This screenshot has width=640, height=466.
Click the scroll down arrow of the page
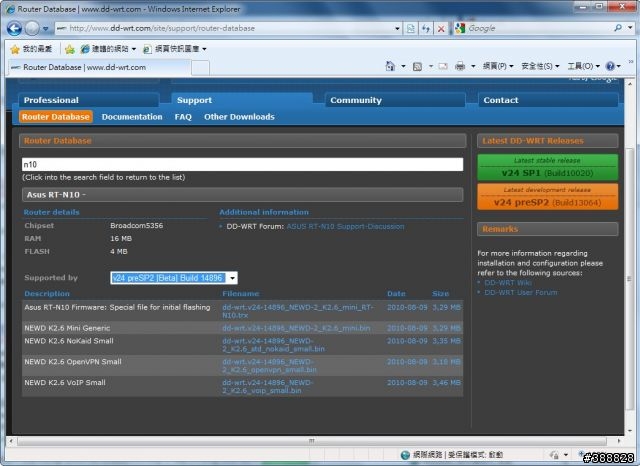tap(629, 430)
